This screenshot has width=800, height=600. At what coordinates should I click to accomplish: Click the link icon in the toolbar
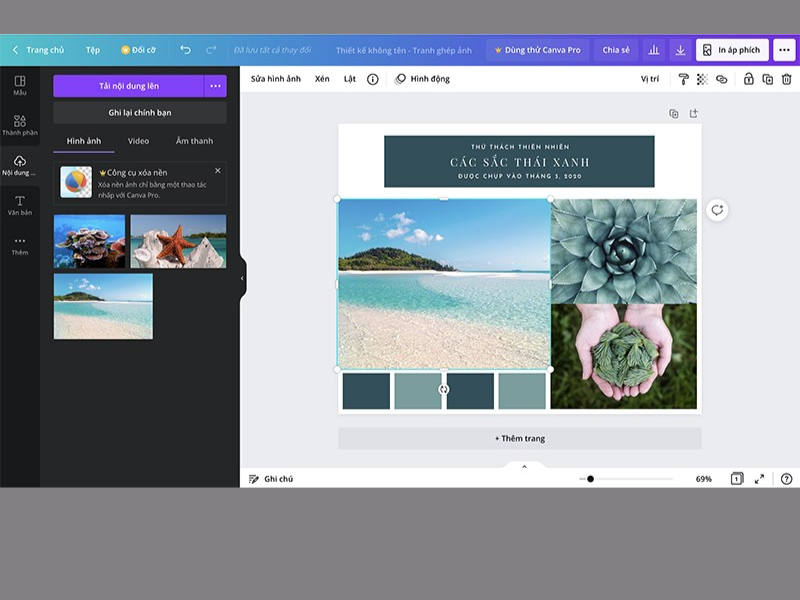tap(722, 80)
